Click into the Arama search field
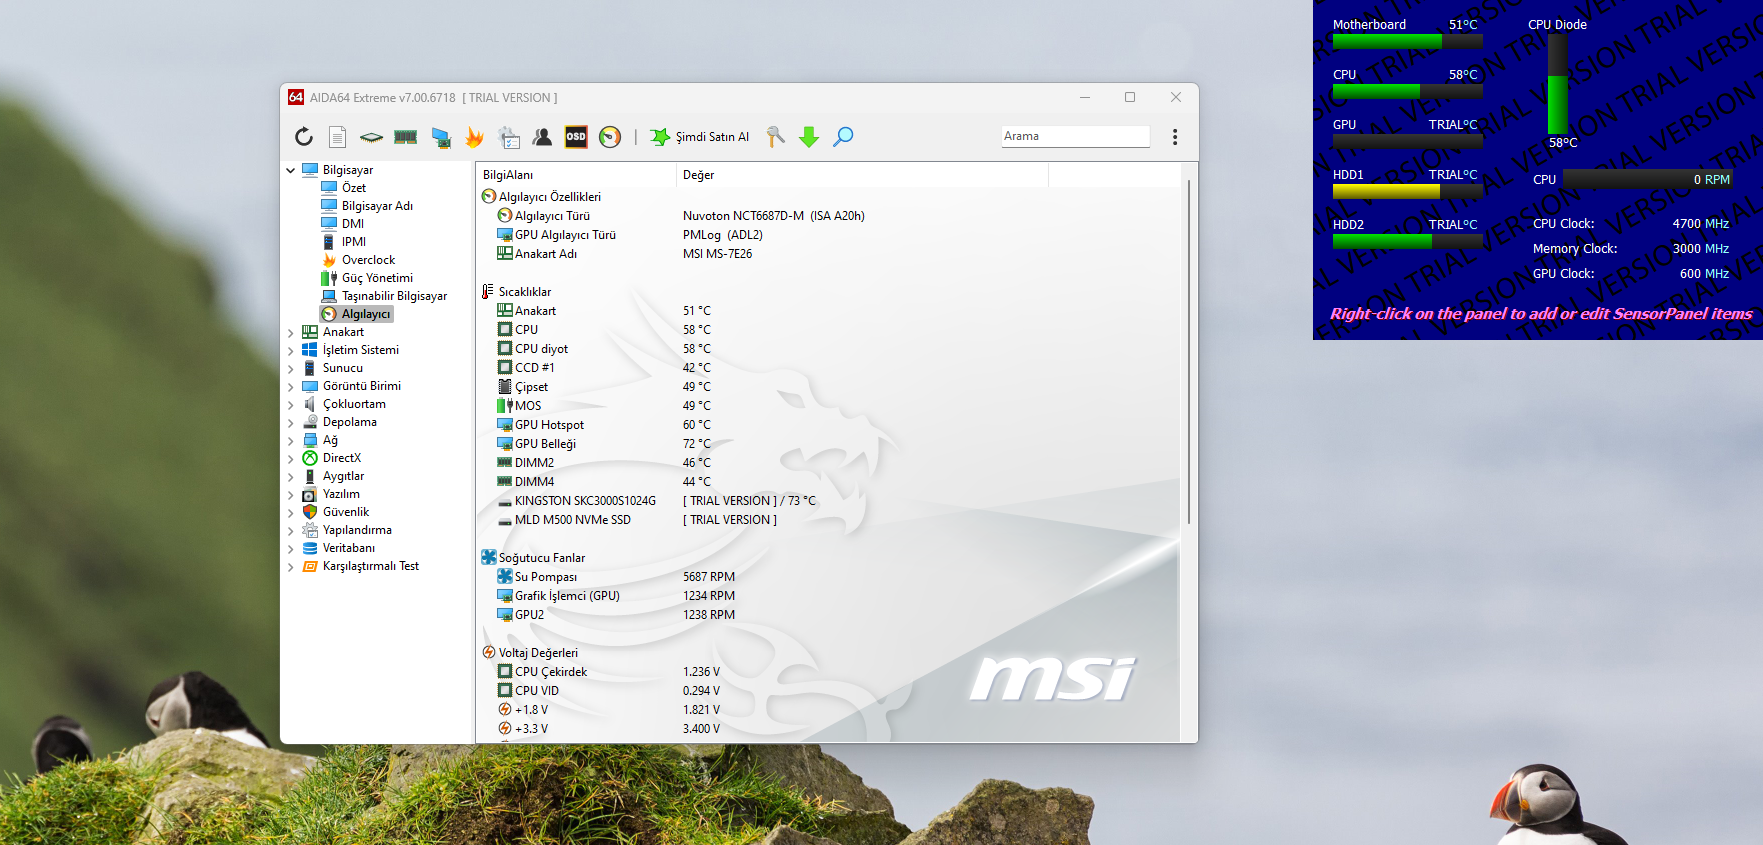Screen dimensions: 1763x845 click(x=1075, y=136)
